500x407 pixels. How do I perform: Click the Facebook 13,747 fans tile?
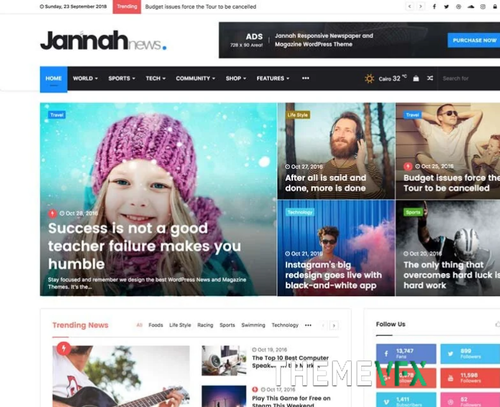[406, 354]
